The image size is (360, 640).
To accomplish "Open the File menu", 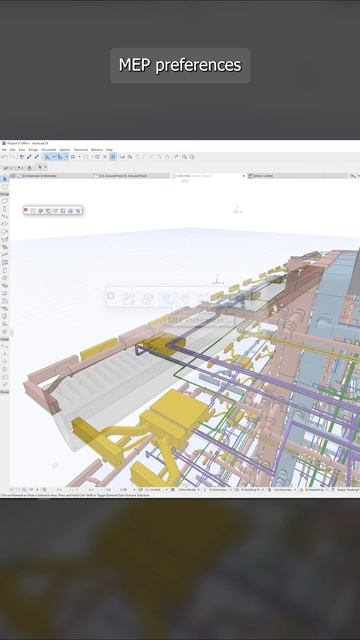I will [4, 150].
